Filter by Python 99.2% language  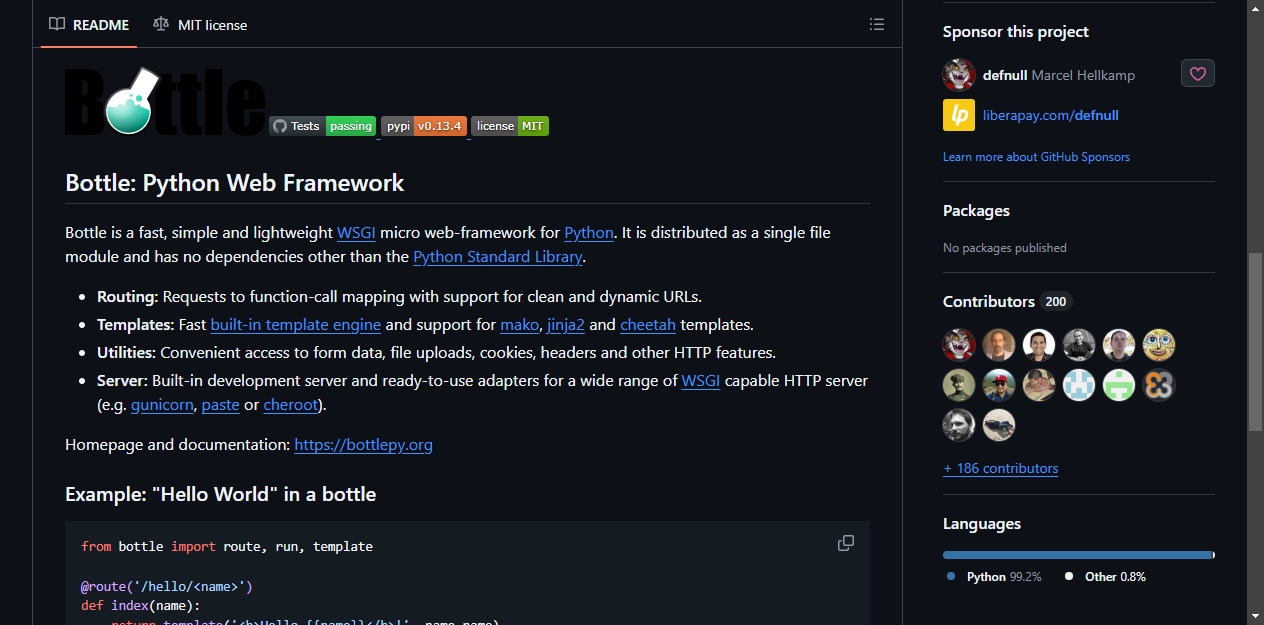pos(994,577)
